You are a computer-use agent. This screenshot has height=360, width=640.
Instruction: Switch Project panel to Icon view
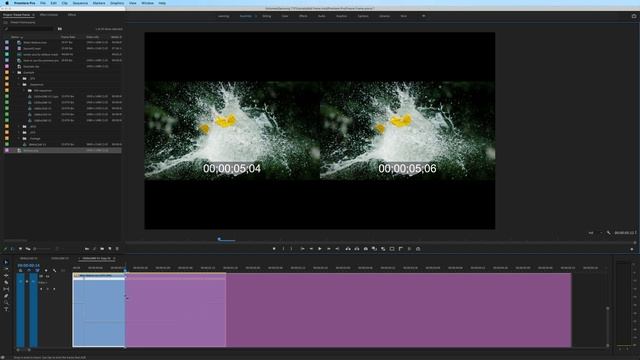[20, 249]
